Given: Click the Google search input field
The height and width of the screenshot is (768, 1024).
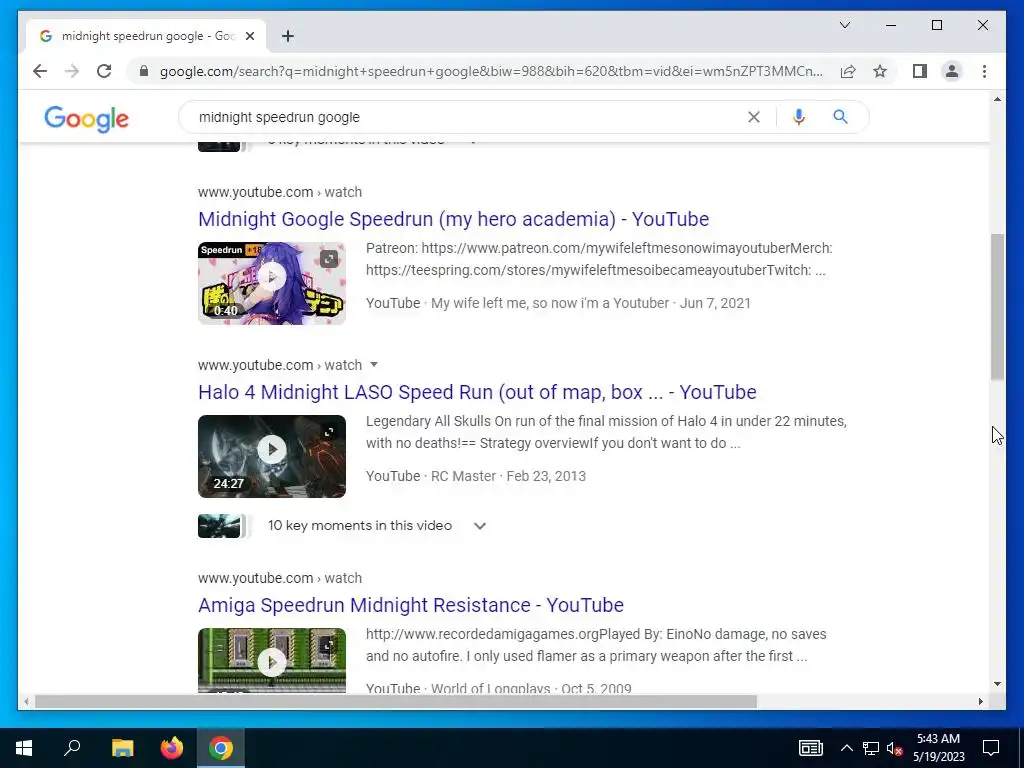Looking at the screenshot, I should (467, 117).
